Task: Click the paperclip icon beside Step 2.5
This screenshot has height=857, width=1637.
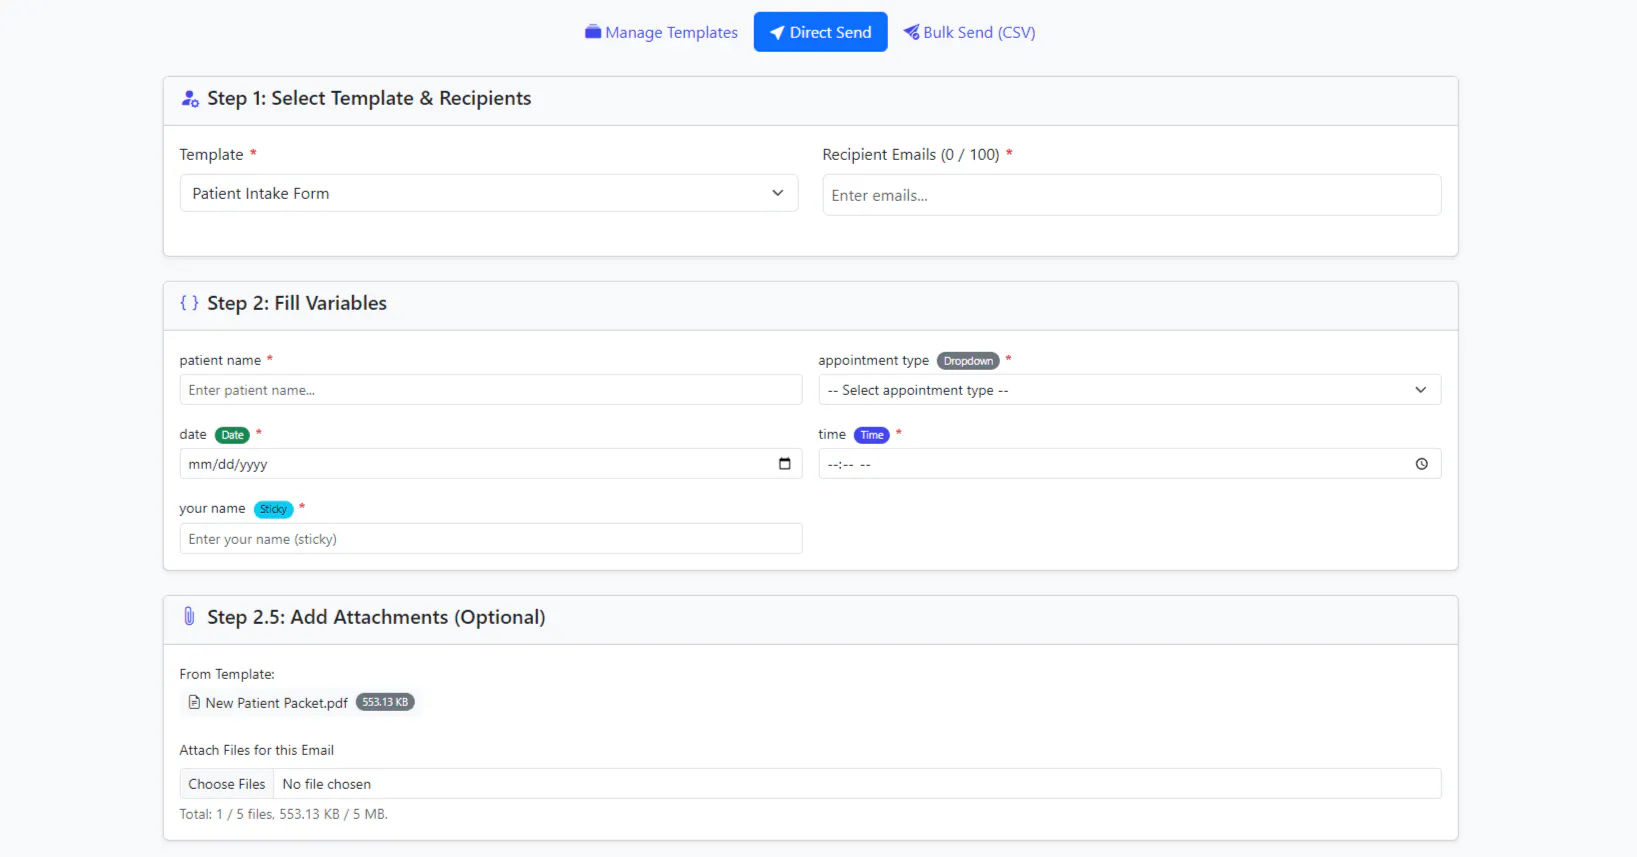Action: 189,616
